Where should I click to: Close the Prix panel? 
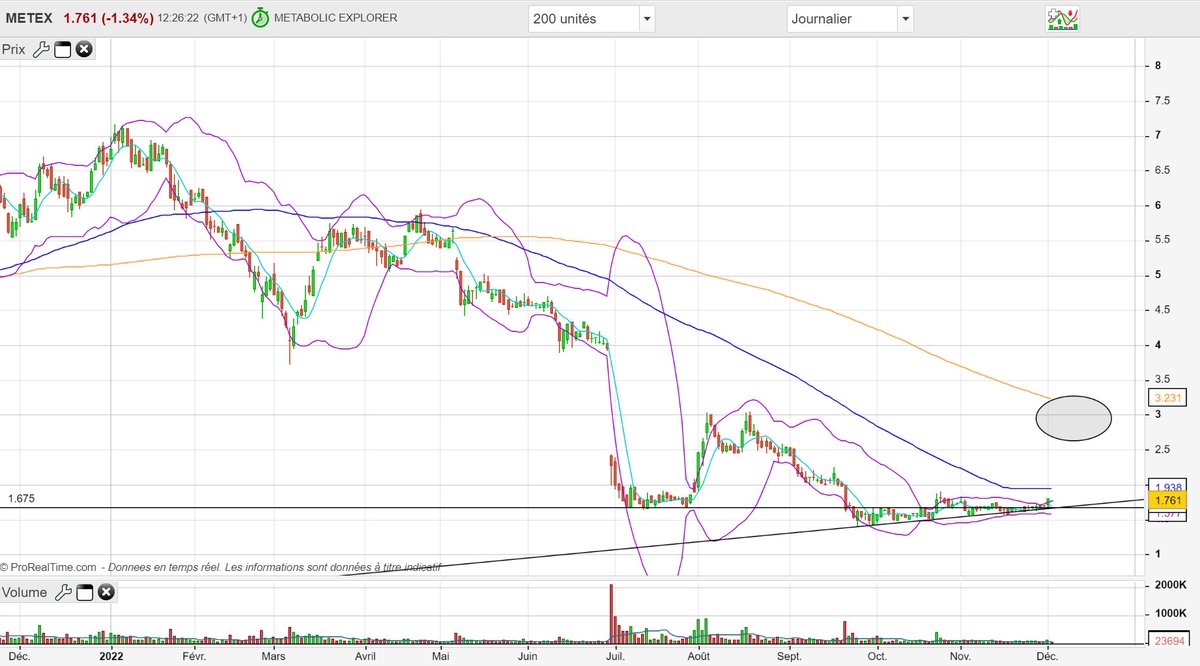tap(84, 49)
